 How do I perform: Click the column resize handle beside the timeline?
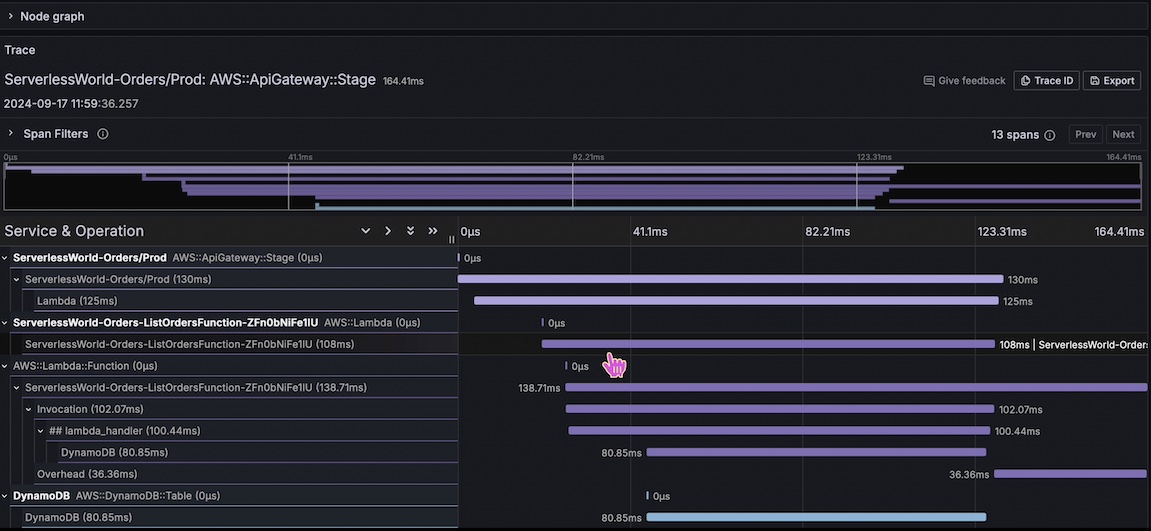(451, 239)
